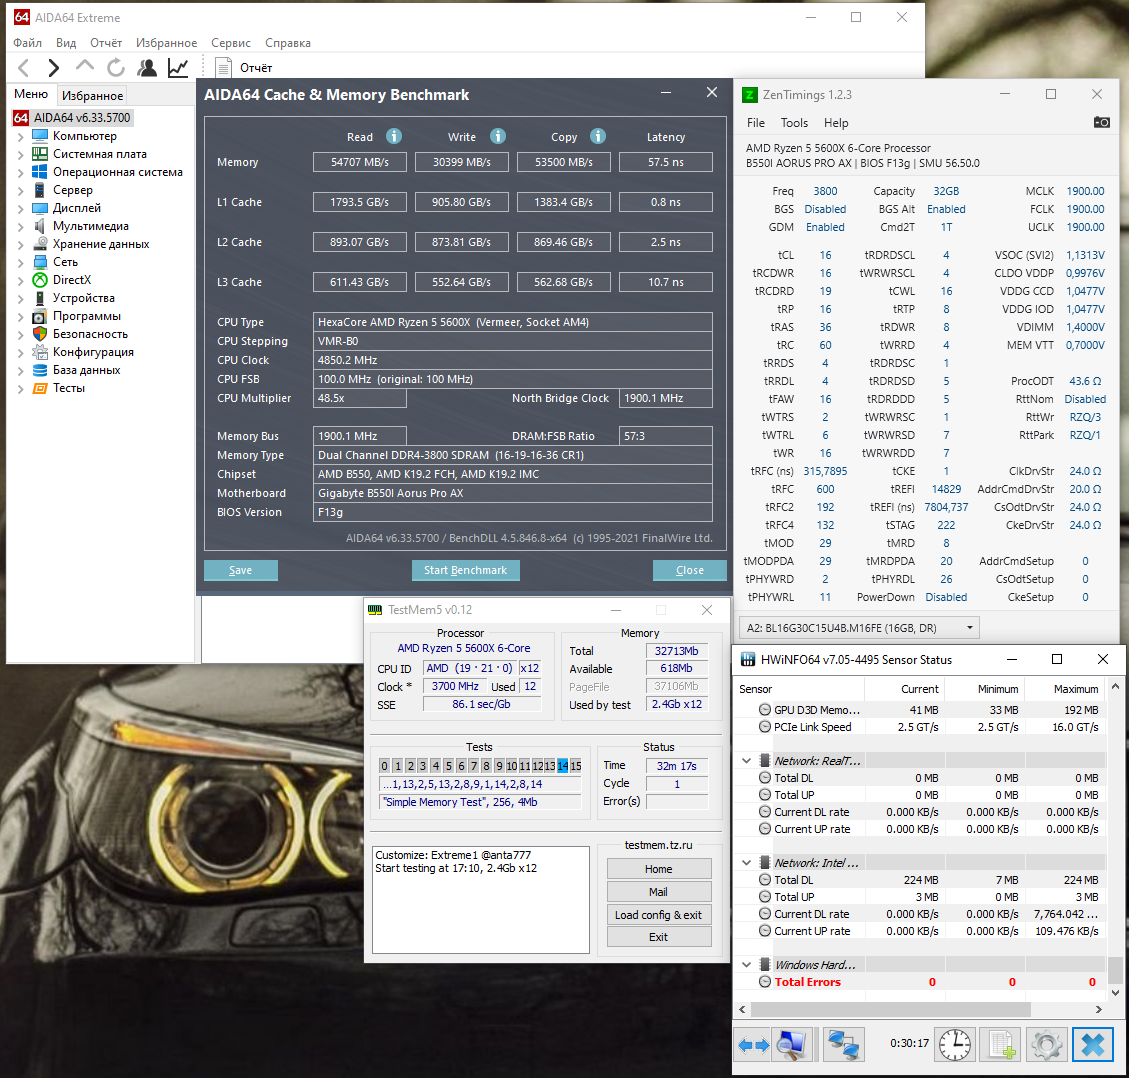Collapse Network: RealT... sensor group
Screen dimensions: 1129x1078
pos(747,760)
